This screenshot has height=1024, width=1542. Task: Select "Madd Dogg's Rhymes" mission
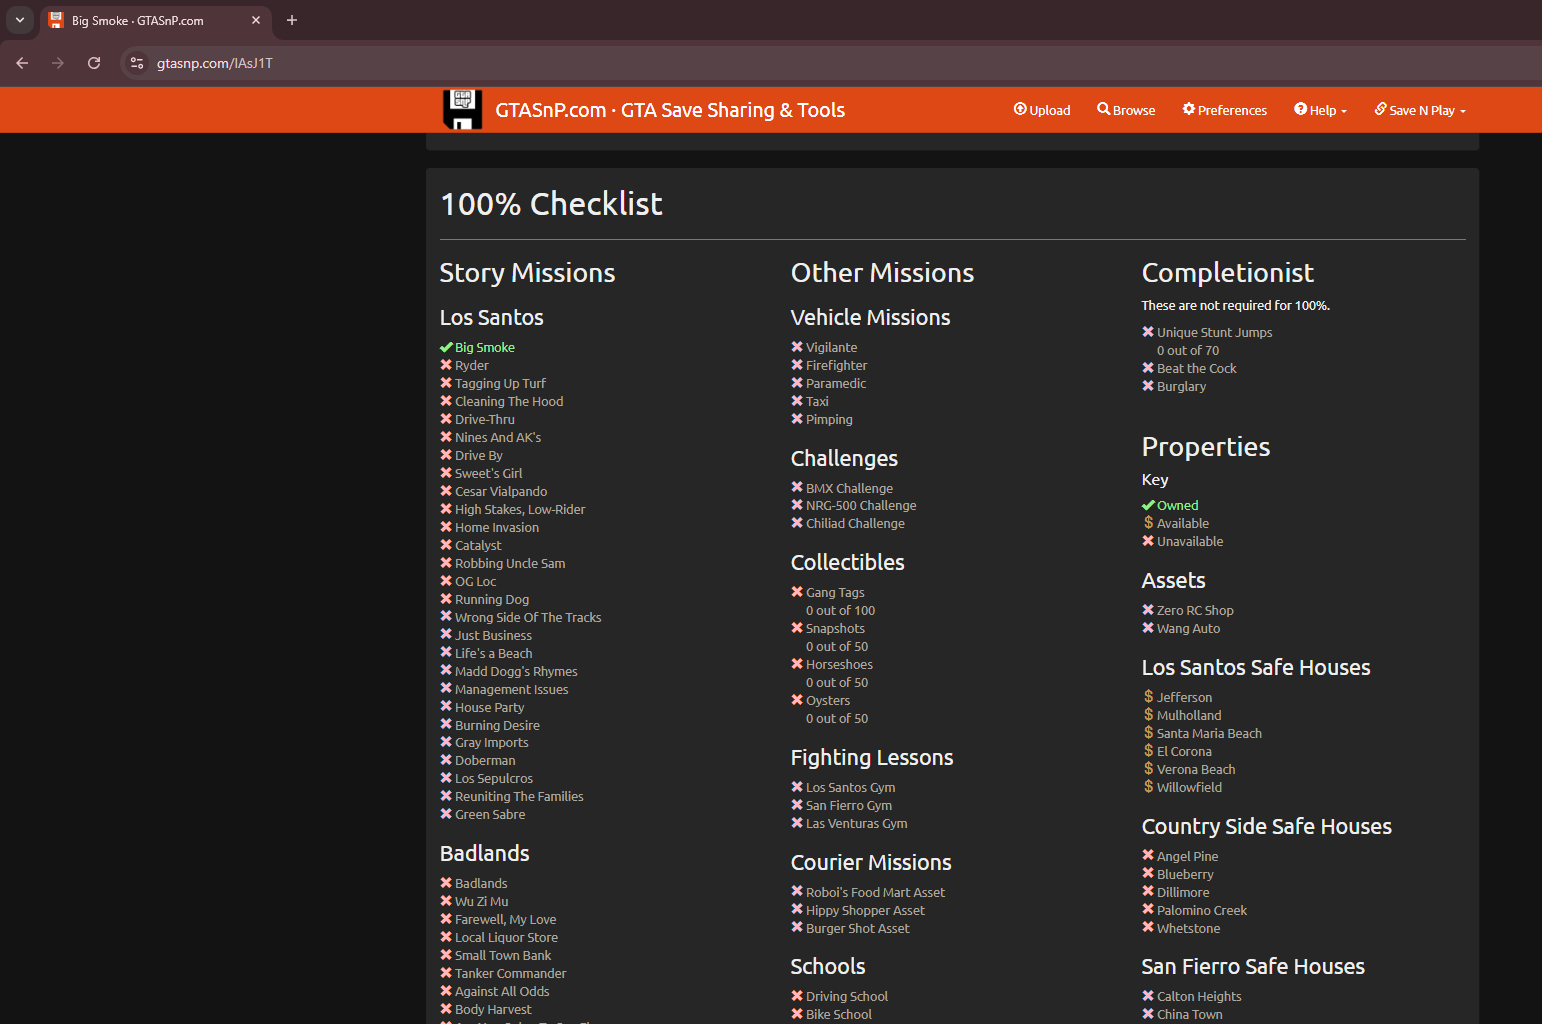point(516,671)
